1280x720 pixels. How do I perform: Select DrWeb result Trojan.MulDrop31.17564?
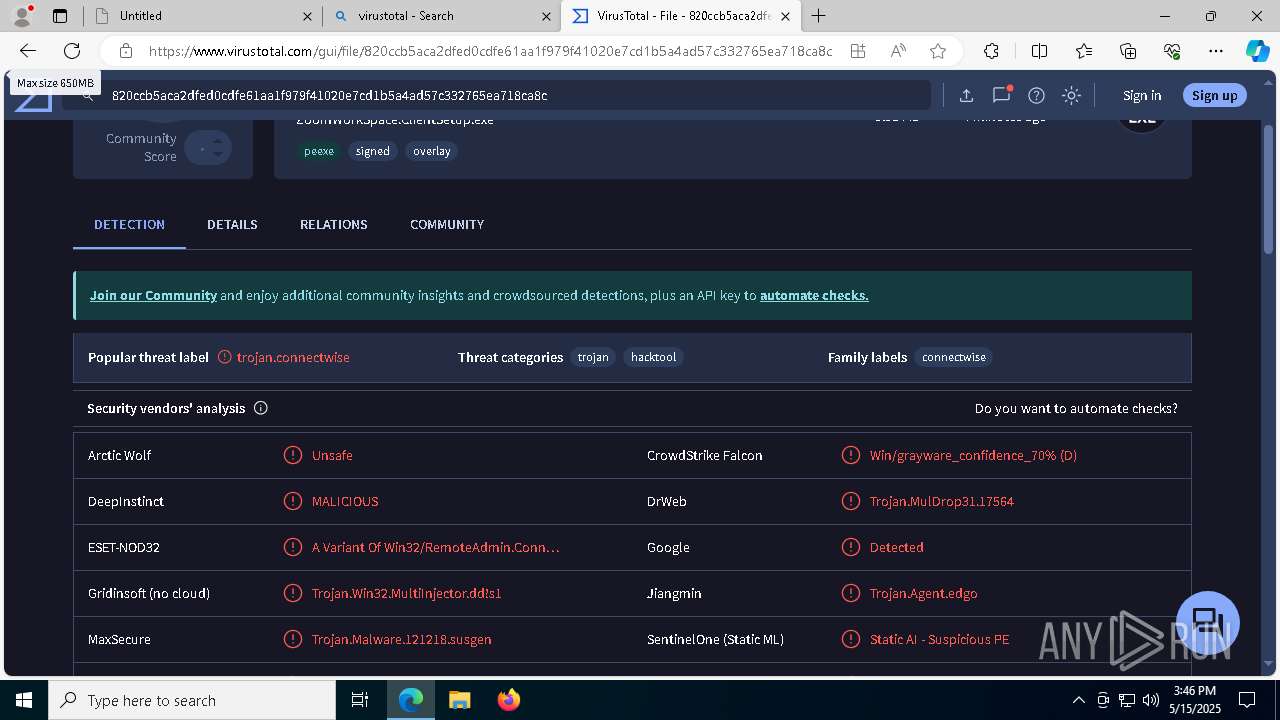(942, 501)
